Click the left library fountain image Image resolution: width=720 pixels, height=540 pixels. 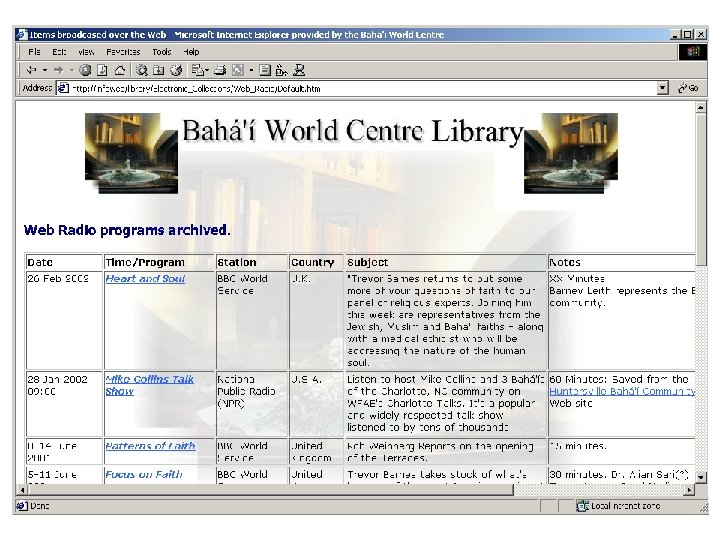pos(131,153)
